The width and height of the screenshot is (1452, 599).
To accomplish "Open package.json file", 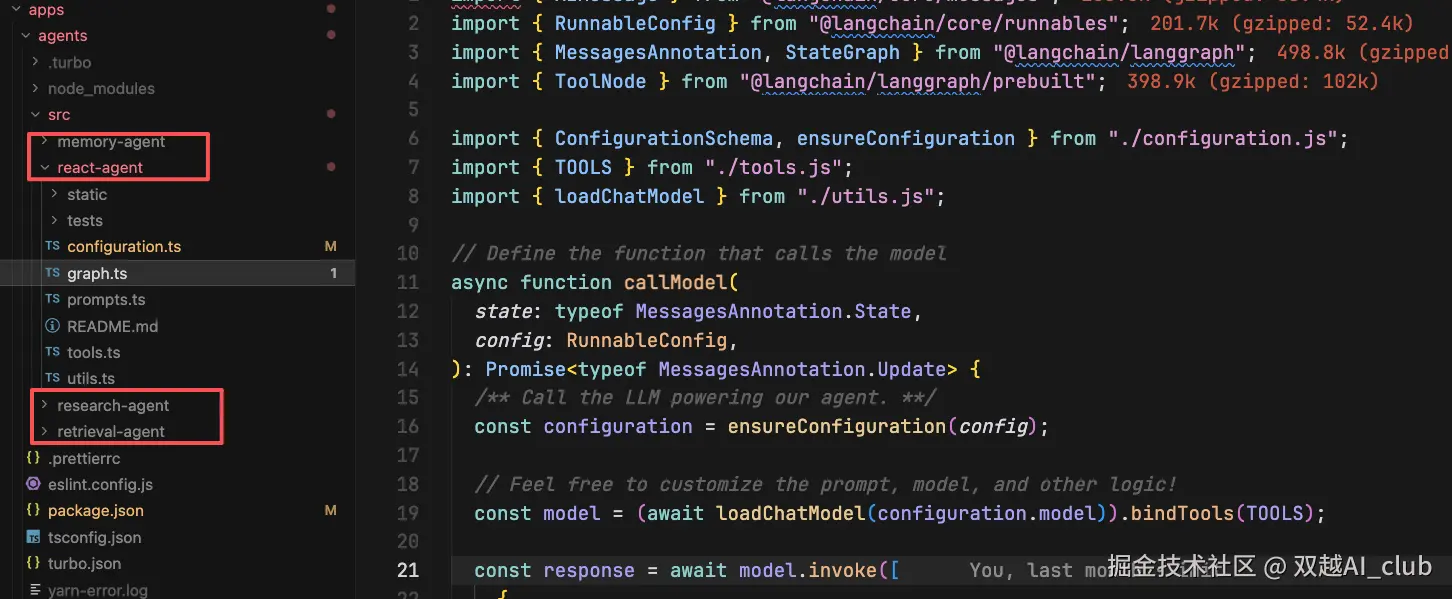I will 96,510.
